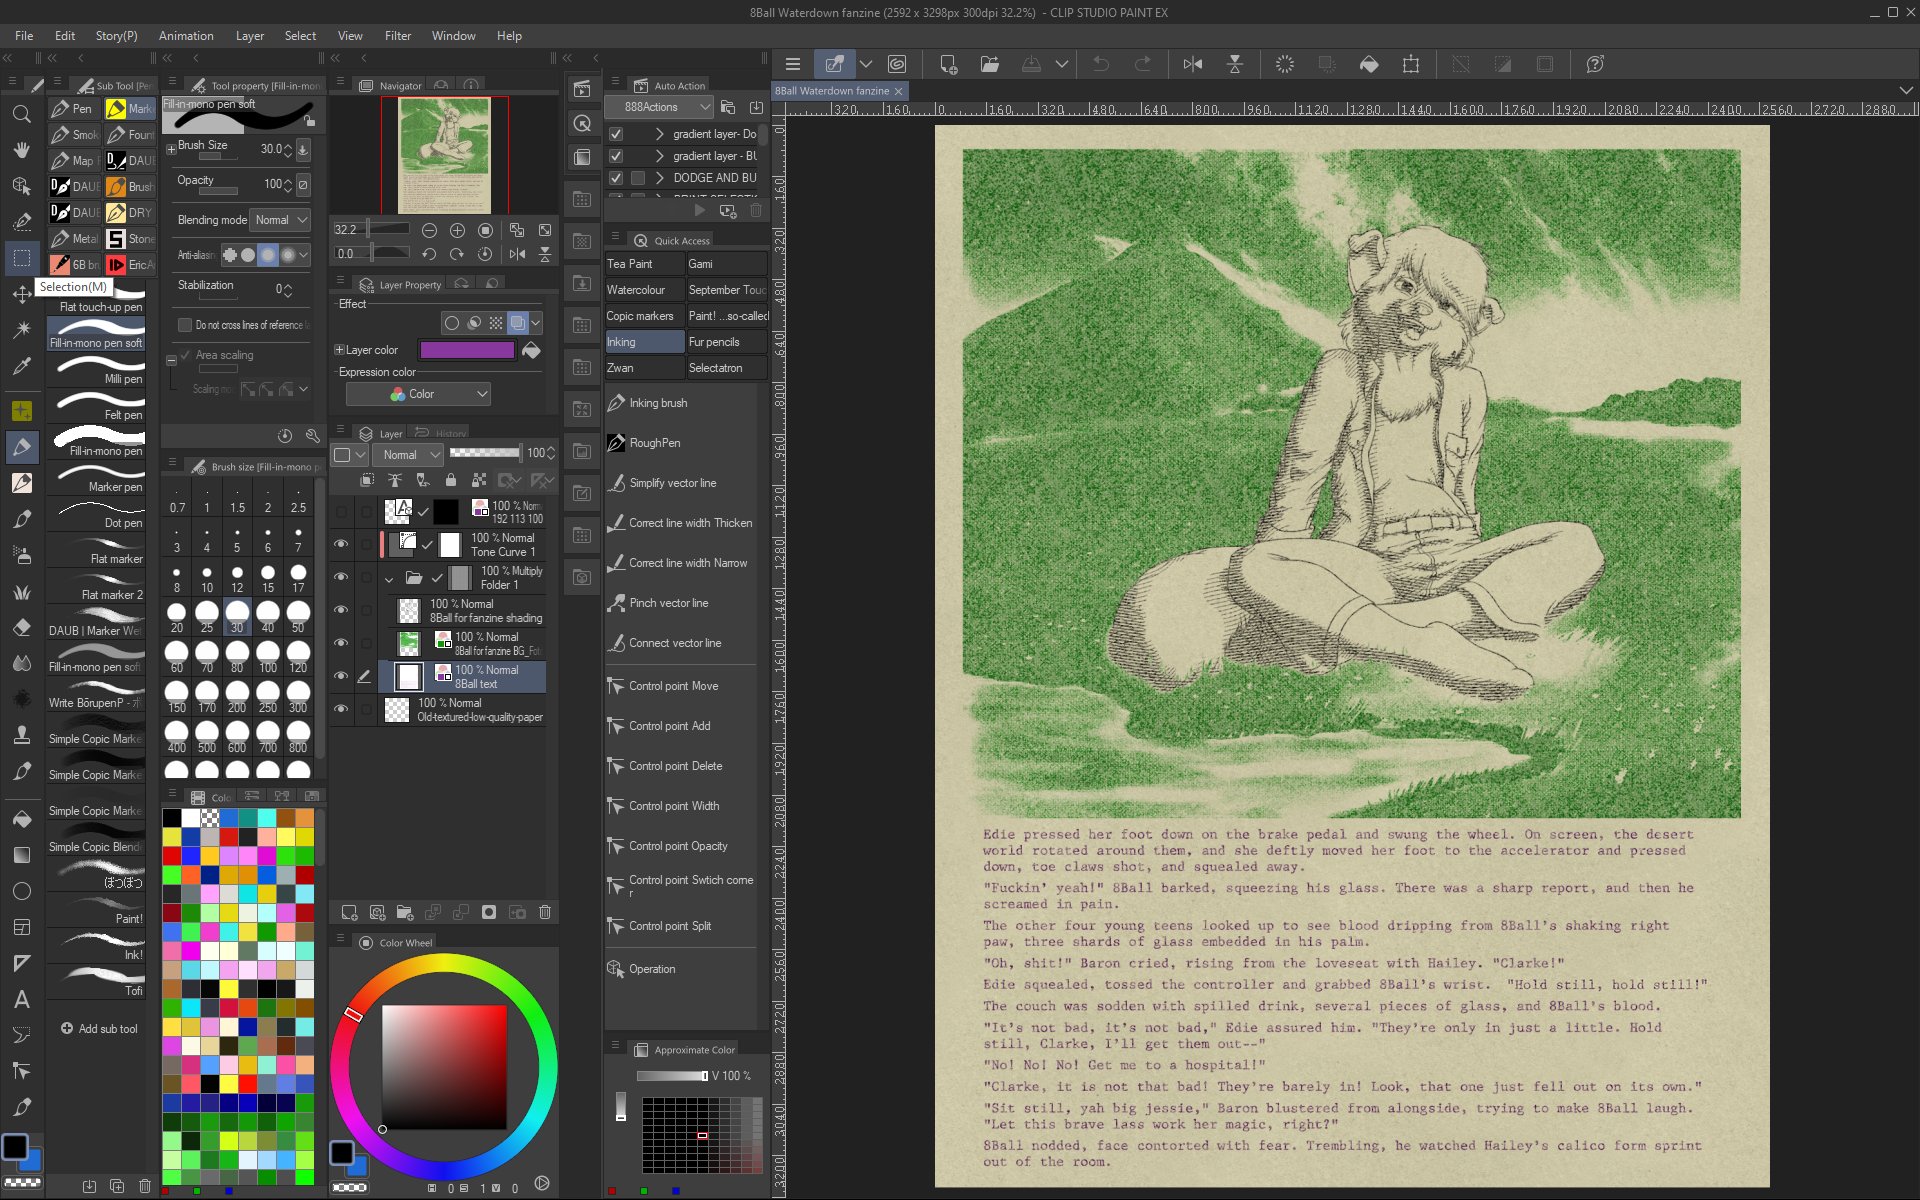Open the Filter menu
The image size is (1920, 1200).
(398, 36)
